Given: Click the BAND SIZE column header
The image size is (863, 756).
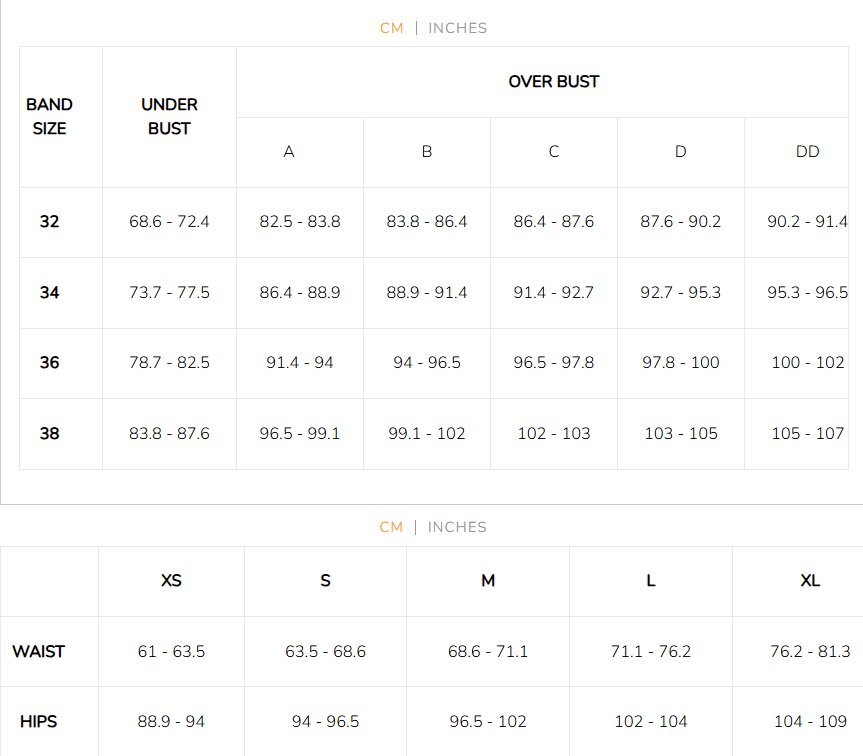Looking at the screenshot, I should tap(49, 116).
